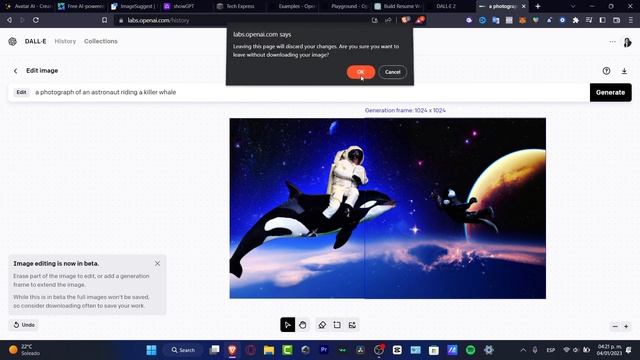The height and width of the screenshot is (360, 640).
Task: Open the help question mark icon
Action: [606, 71]
